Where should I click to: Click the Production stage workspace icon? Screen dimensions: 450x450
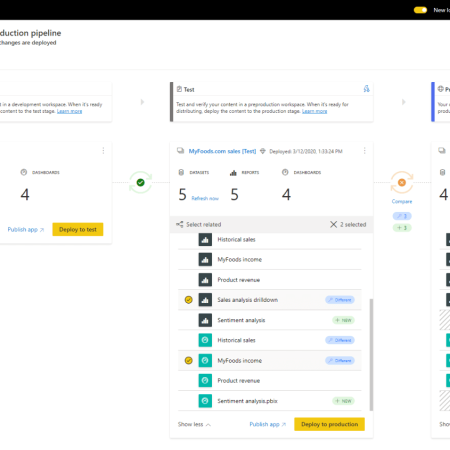tap(442, 151)
